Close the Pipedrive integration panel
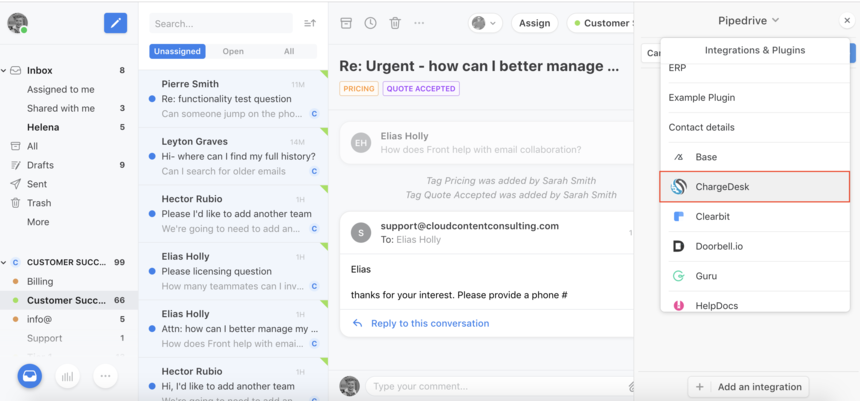860x401 pixels. tap(846, 20)
